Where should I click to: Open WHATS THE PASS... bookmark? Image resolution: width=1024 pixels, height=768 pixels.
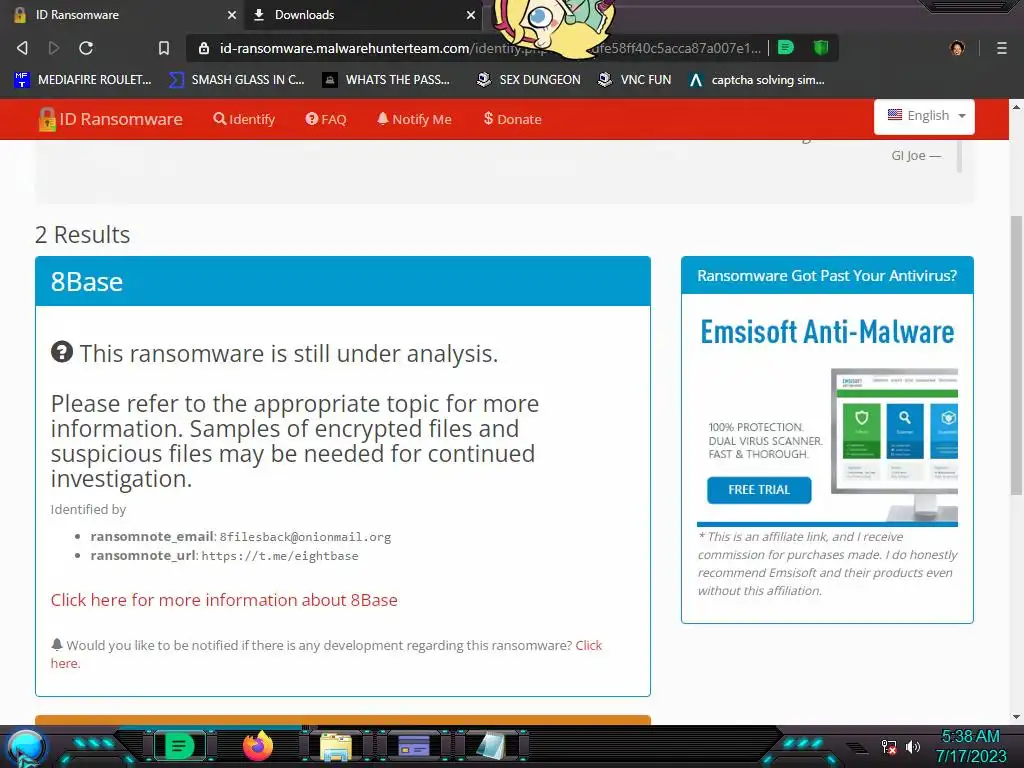[x=387, y=80]
